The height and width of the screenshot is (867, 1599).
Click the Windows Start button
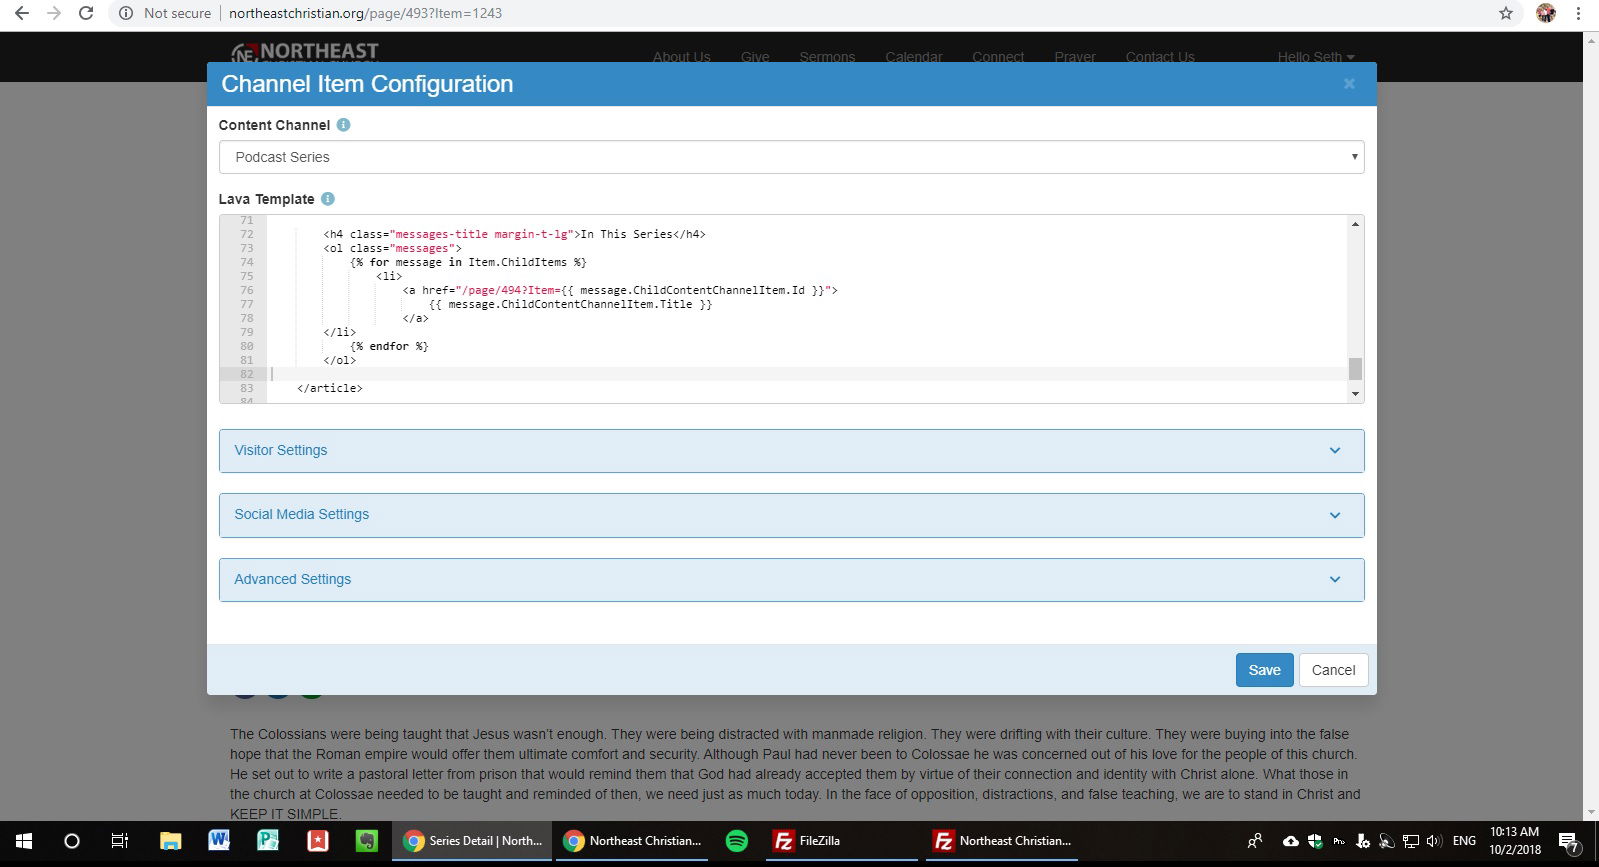tap(24, 841)
